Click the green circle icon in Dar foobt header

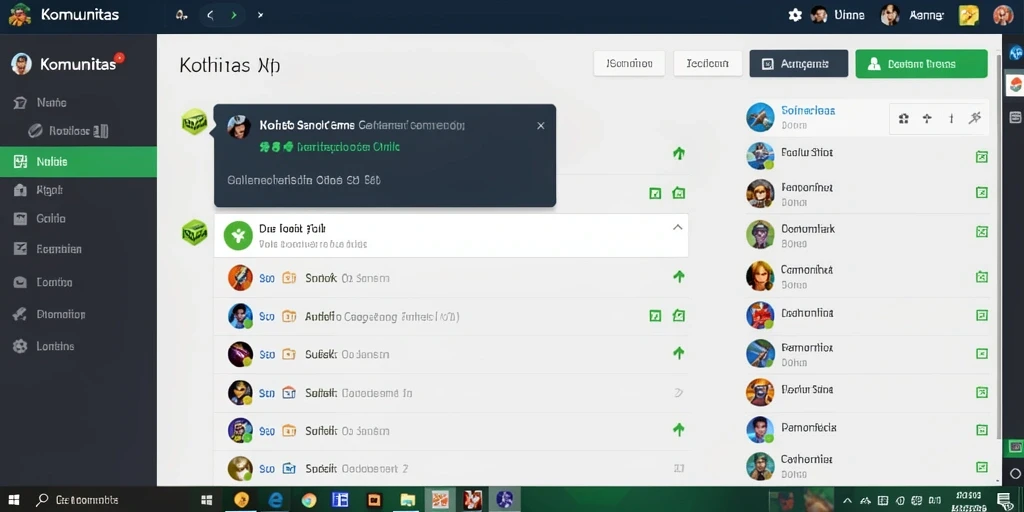(238, 236)
